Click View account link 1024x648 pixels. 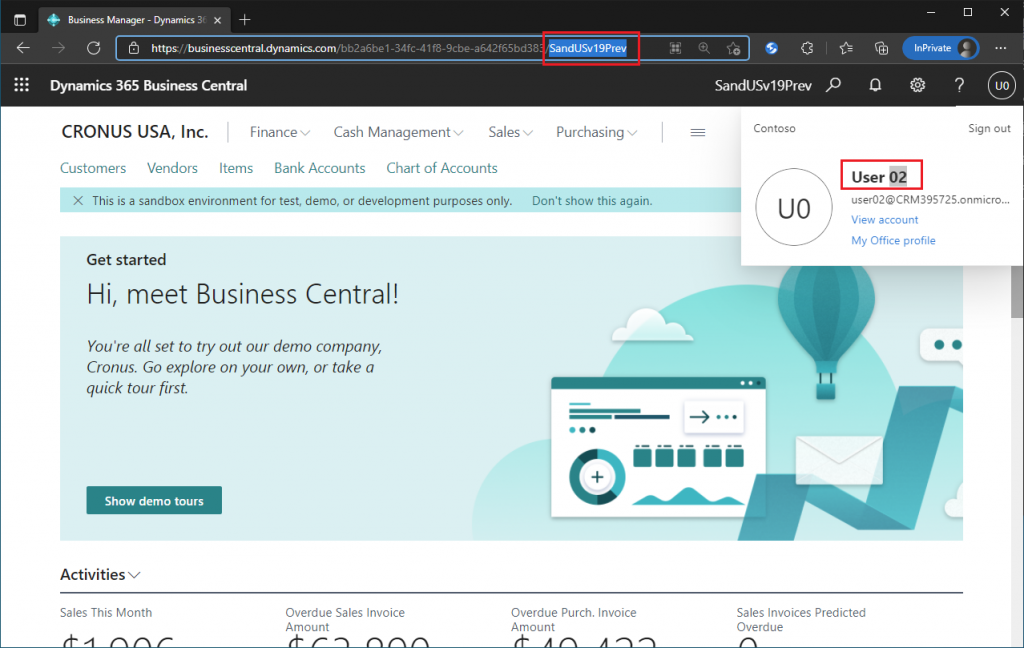pyautogui.click(x=884, y=219)
